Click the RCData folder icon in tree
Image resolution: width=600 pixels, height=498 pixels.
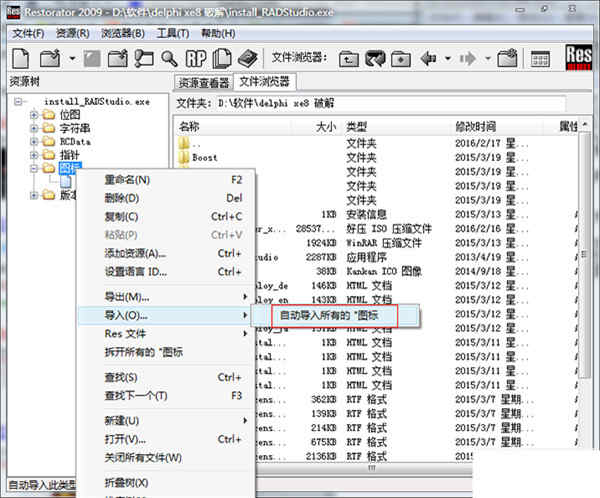pos(49,141)
